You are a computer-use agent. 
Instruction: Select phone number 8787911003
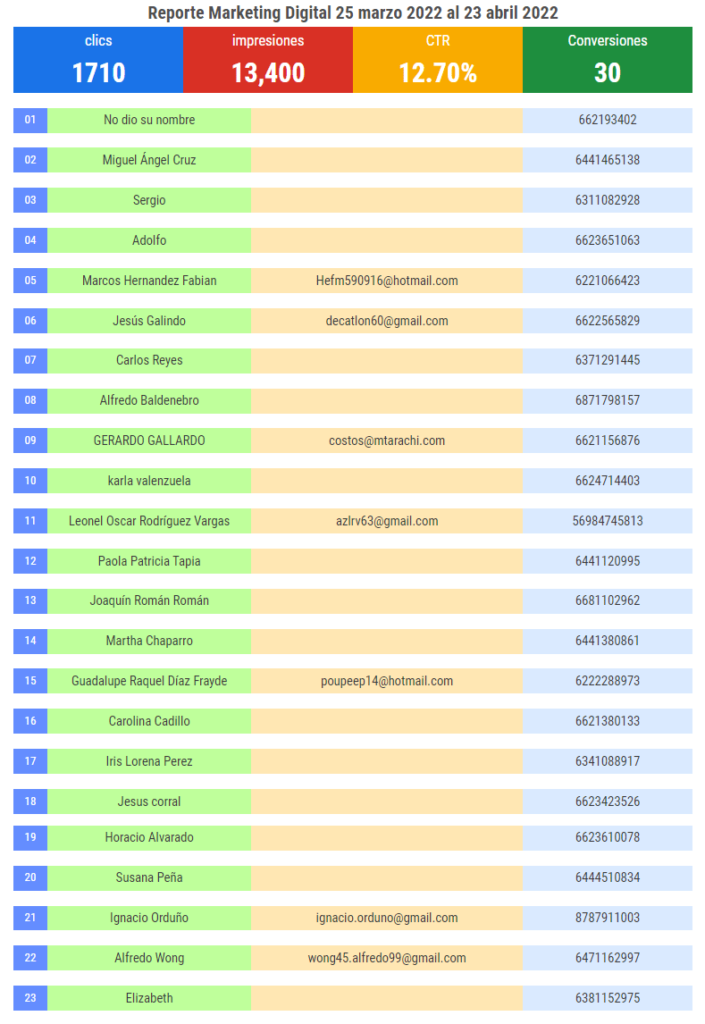point(608,918)
